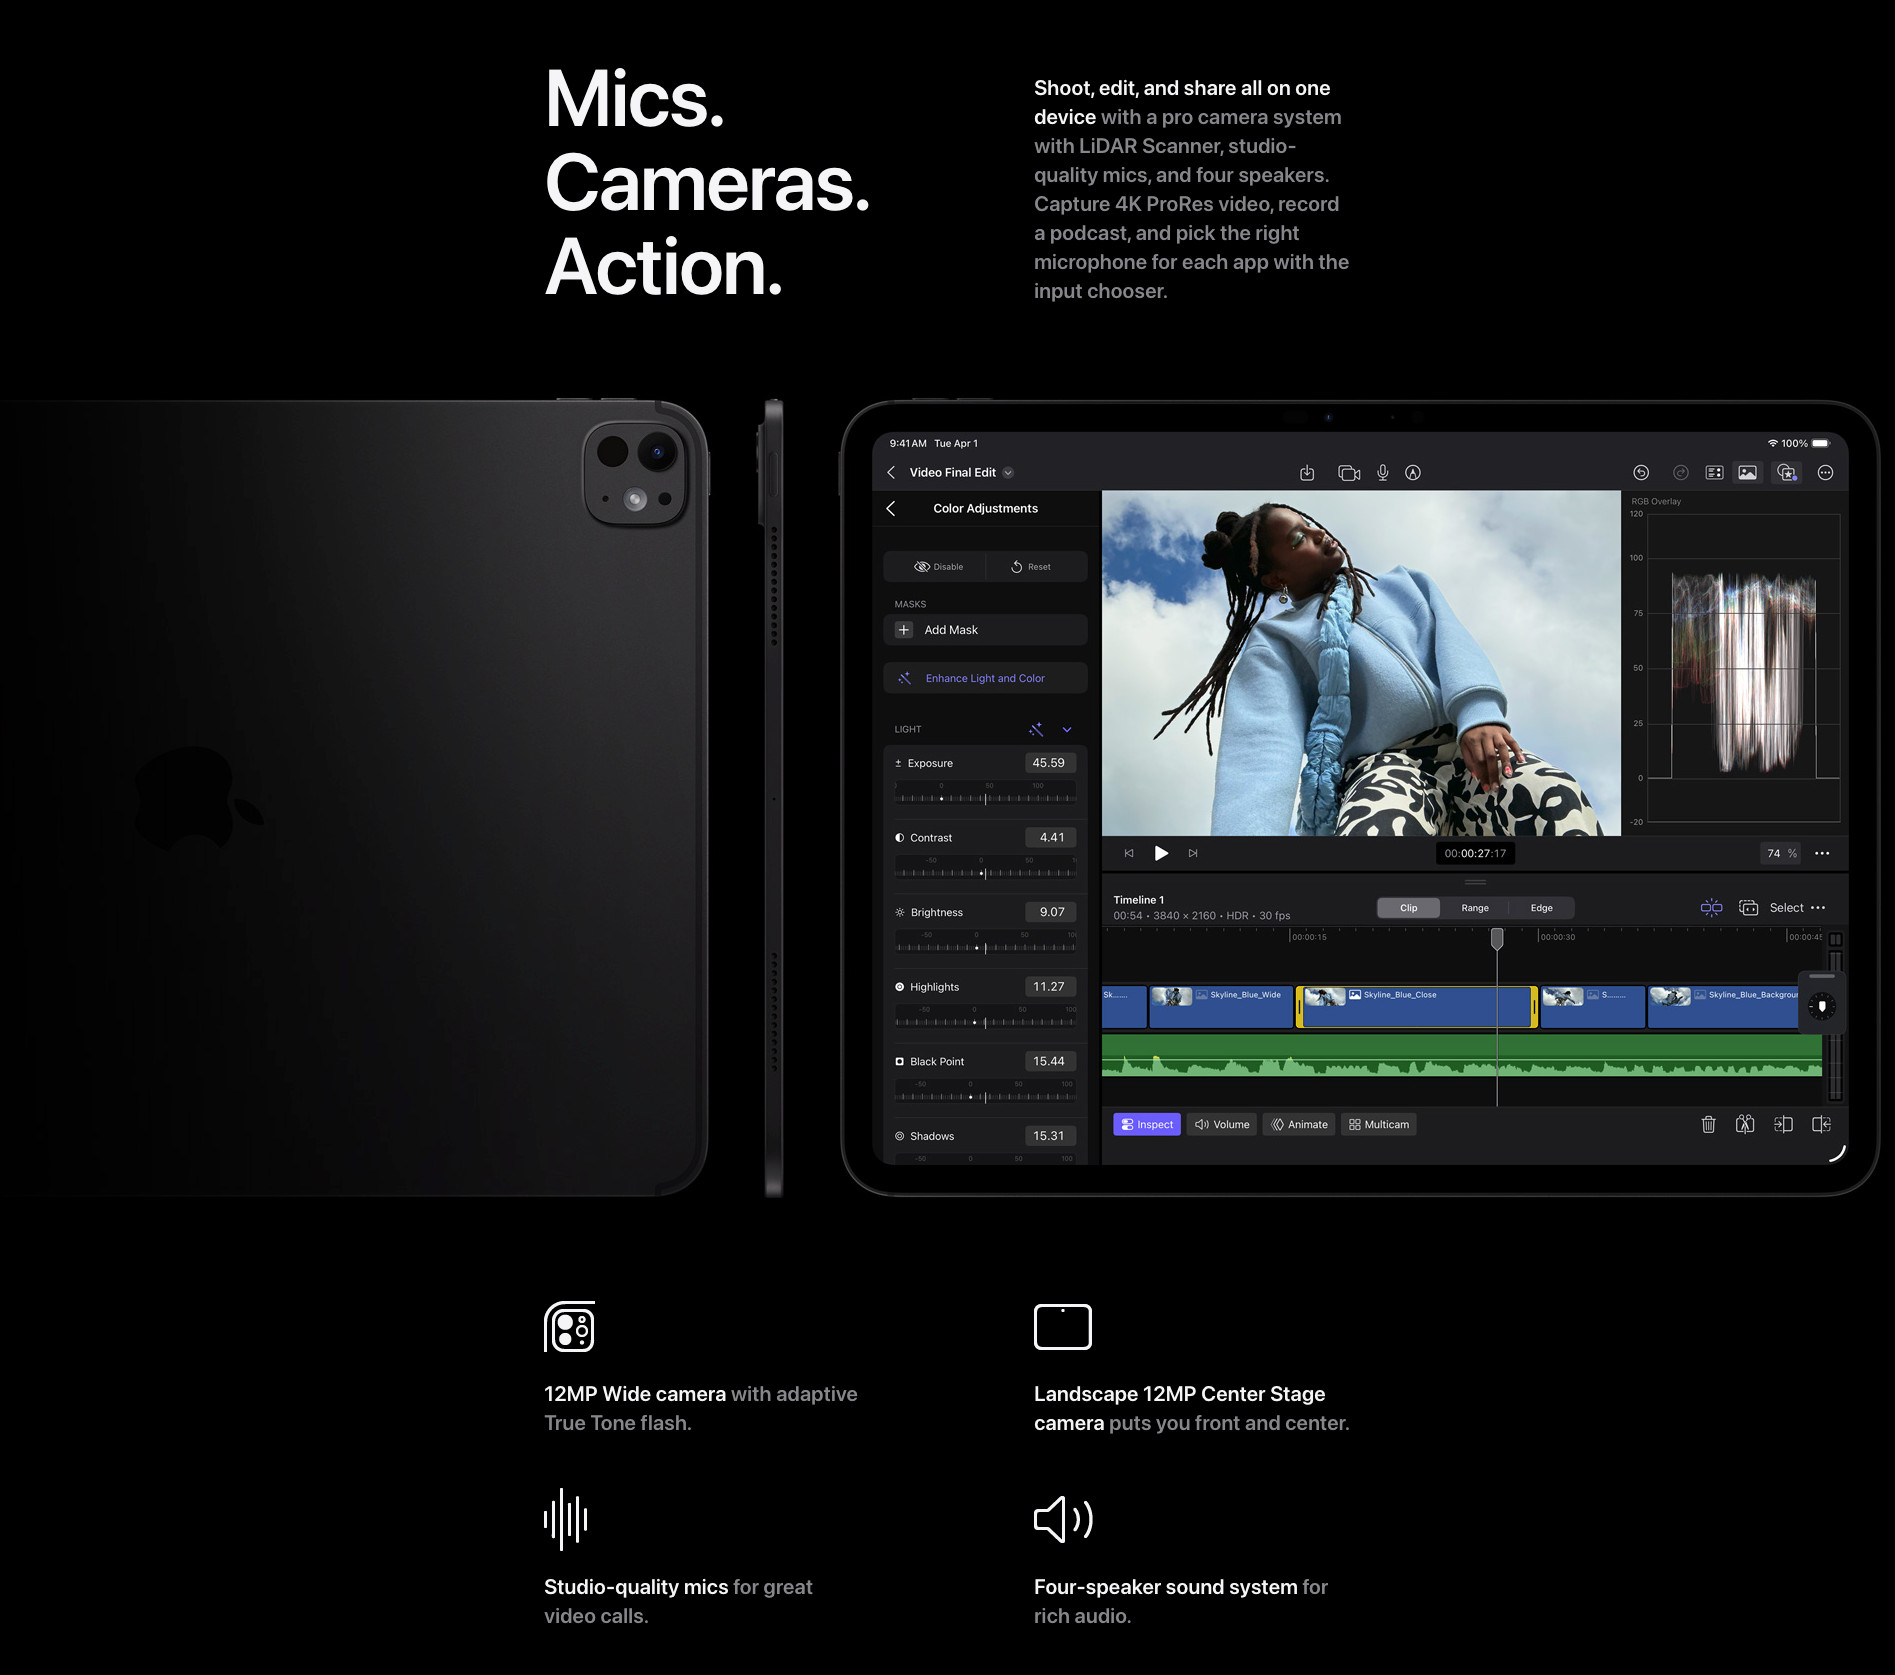Image resolution: width=1895 pixels, height=1675 pixels.
Task: Click the magic wand in Light section
Action: (x=1036, y=730)
